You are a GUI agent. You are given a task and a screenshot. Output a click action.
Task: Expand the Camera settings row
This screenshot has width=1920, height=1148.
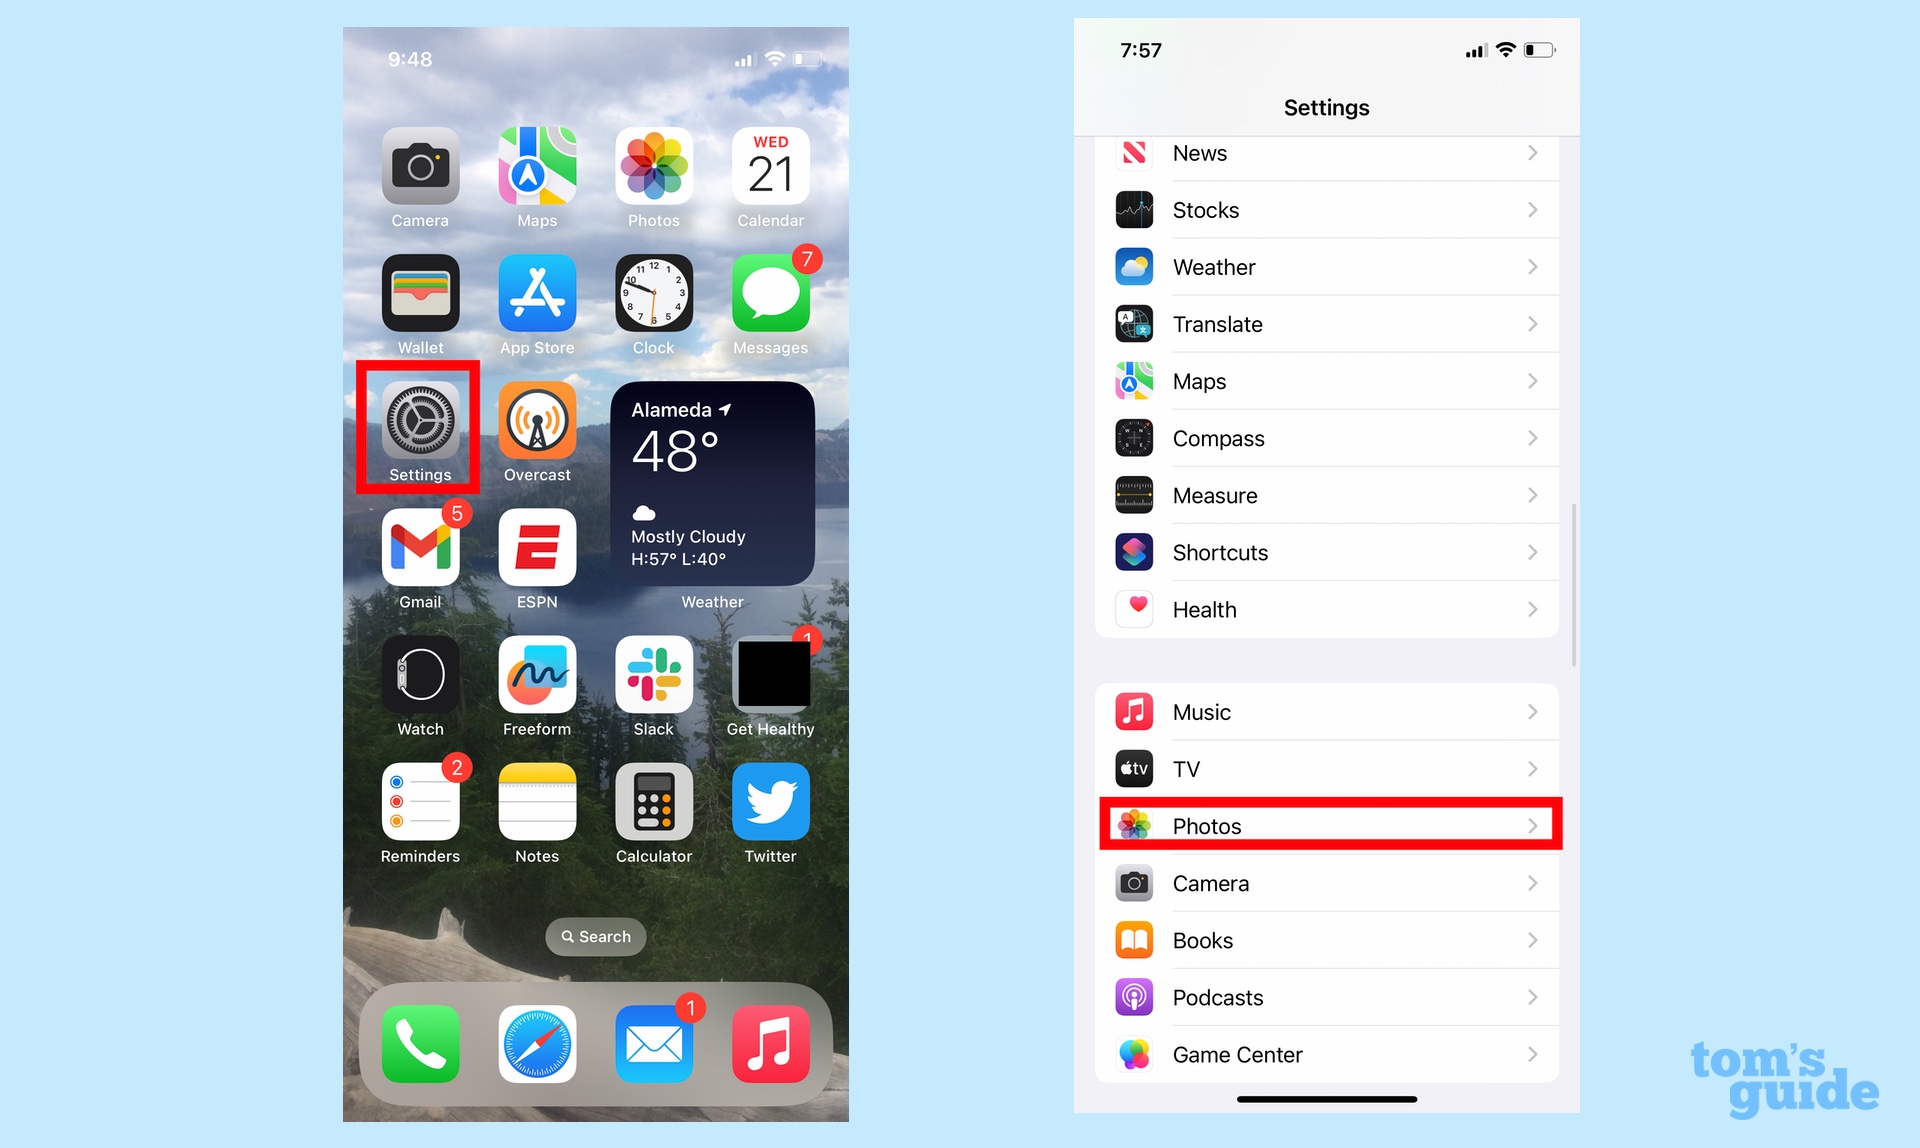tap(1328, 883)
